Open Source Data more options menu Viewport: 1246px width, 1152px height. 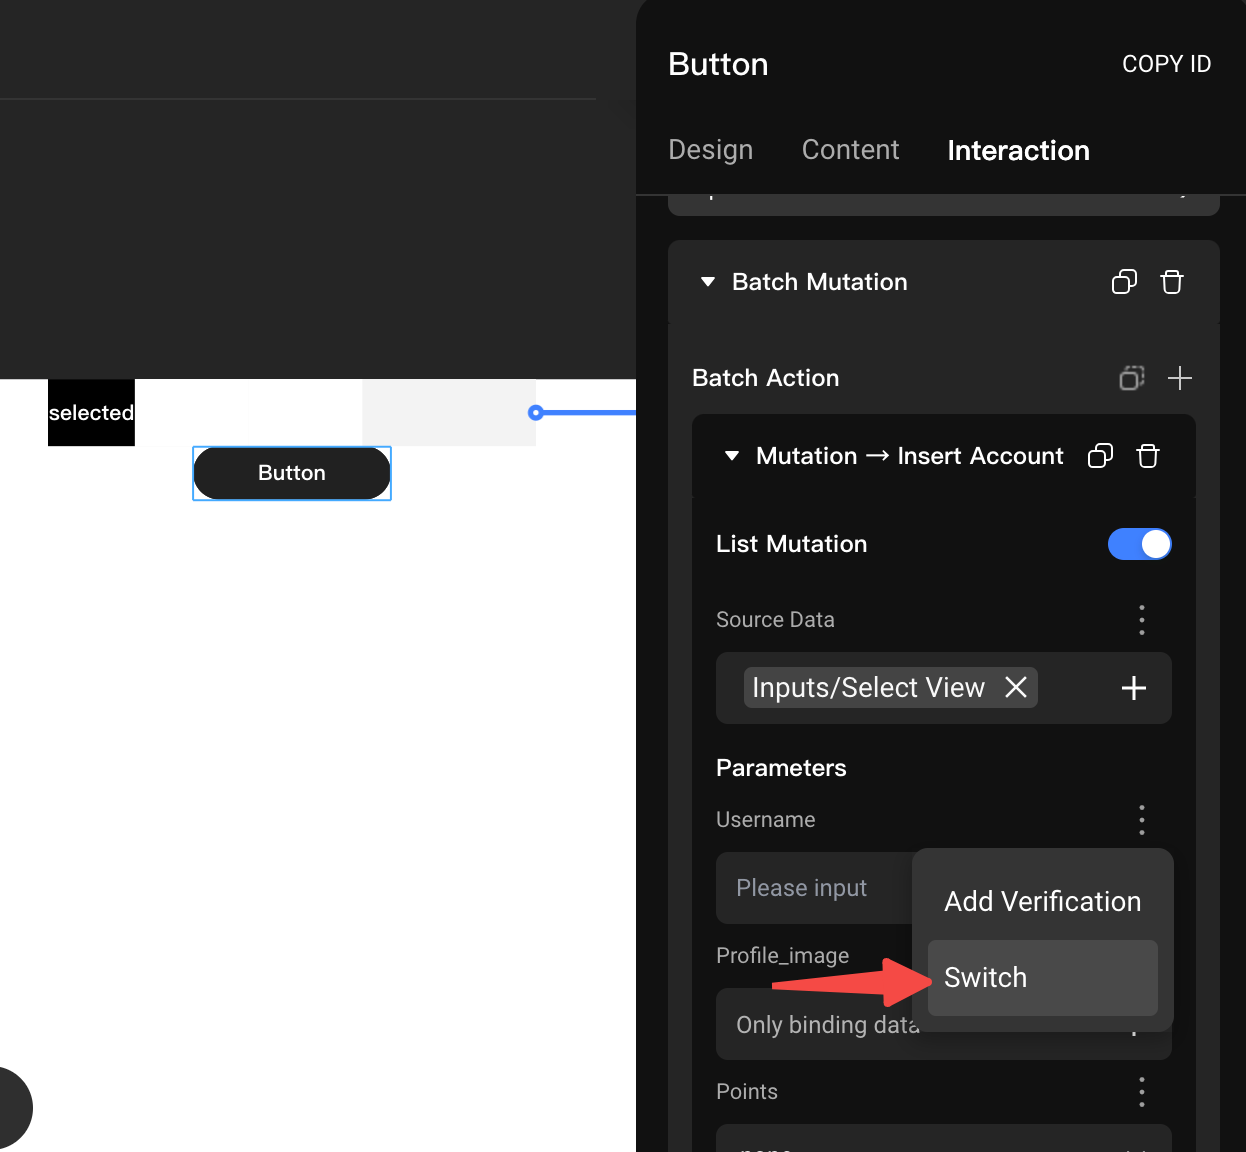1141,620
